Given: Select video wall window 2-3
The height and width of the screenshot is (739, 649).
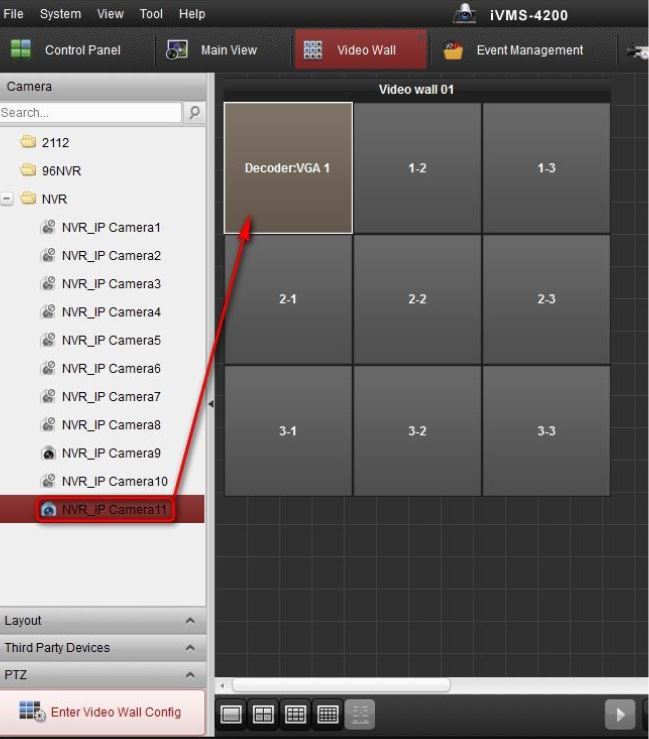Looking at the screenshot, I should [546, 299].
